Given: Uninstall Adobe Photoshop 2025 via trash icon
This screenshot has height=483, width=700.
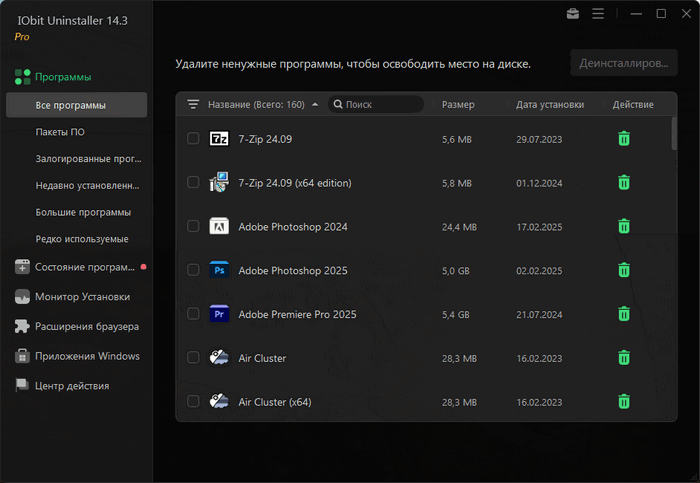Looking at the screenshot, I should pyautogui.click(x=623, y=270).
